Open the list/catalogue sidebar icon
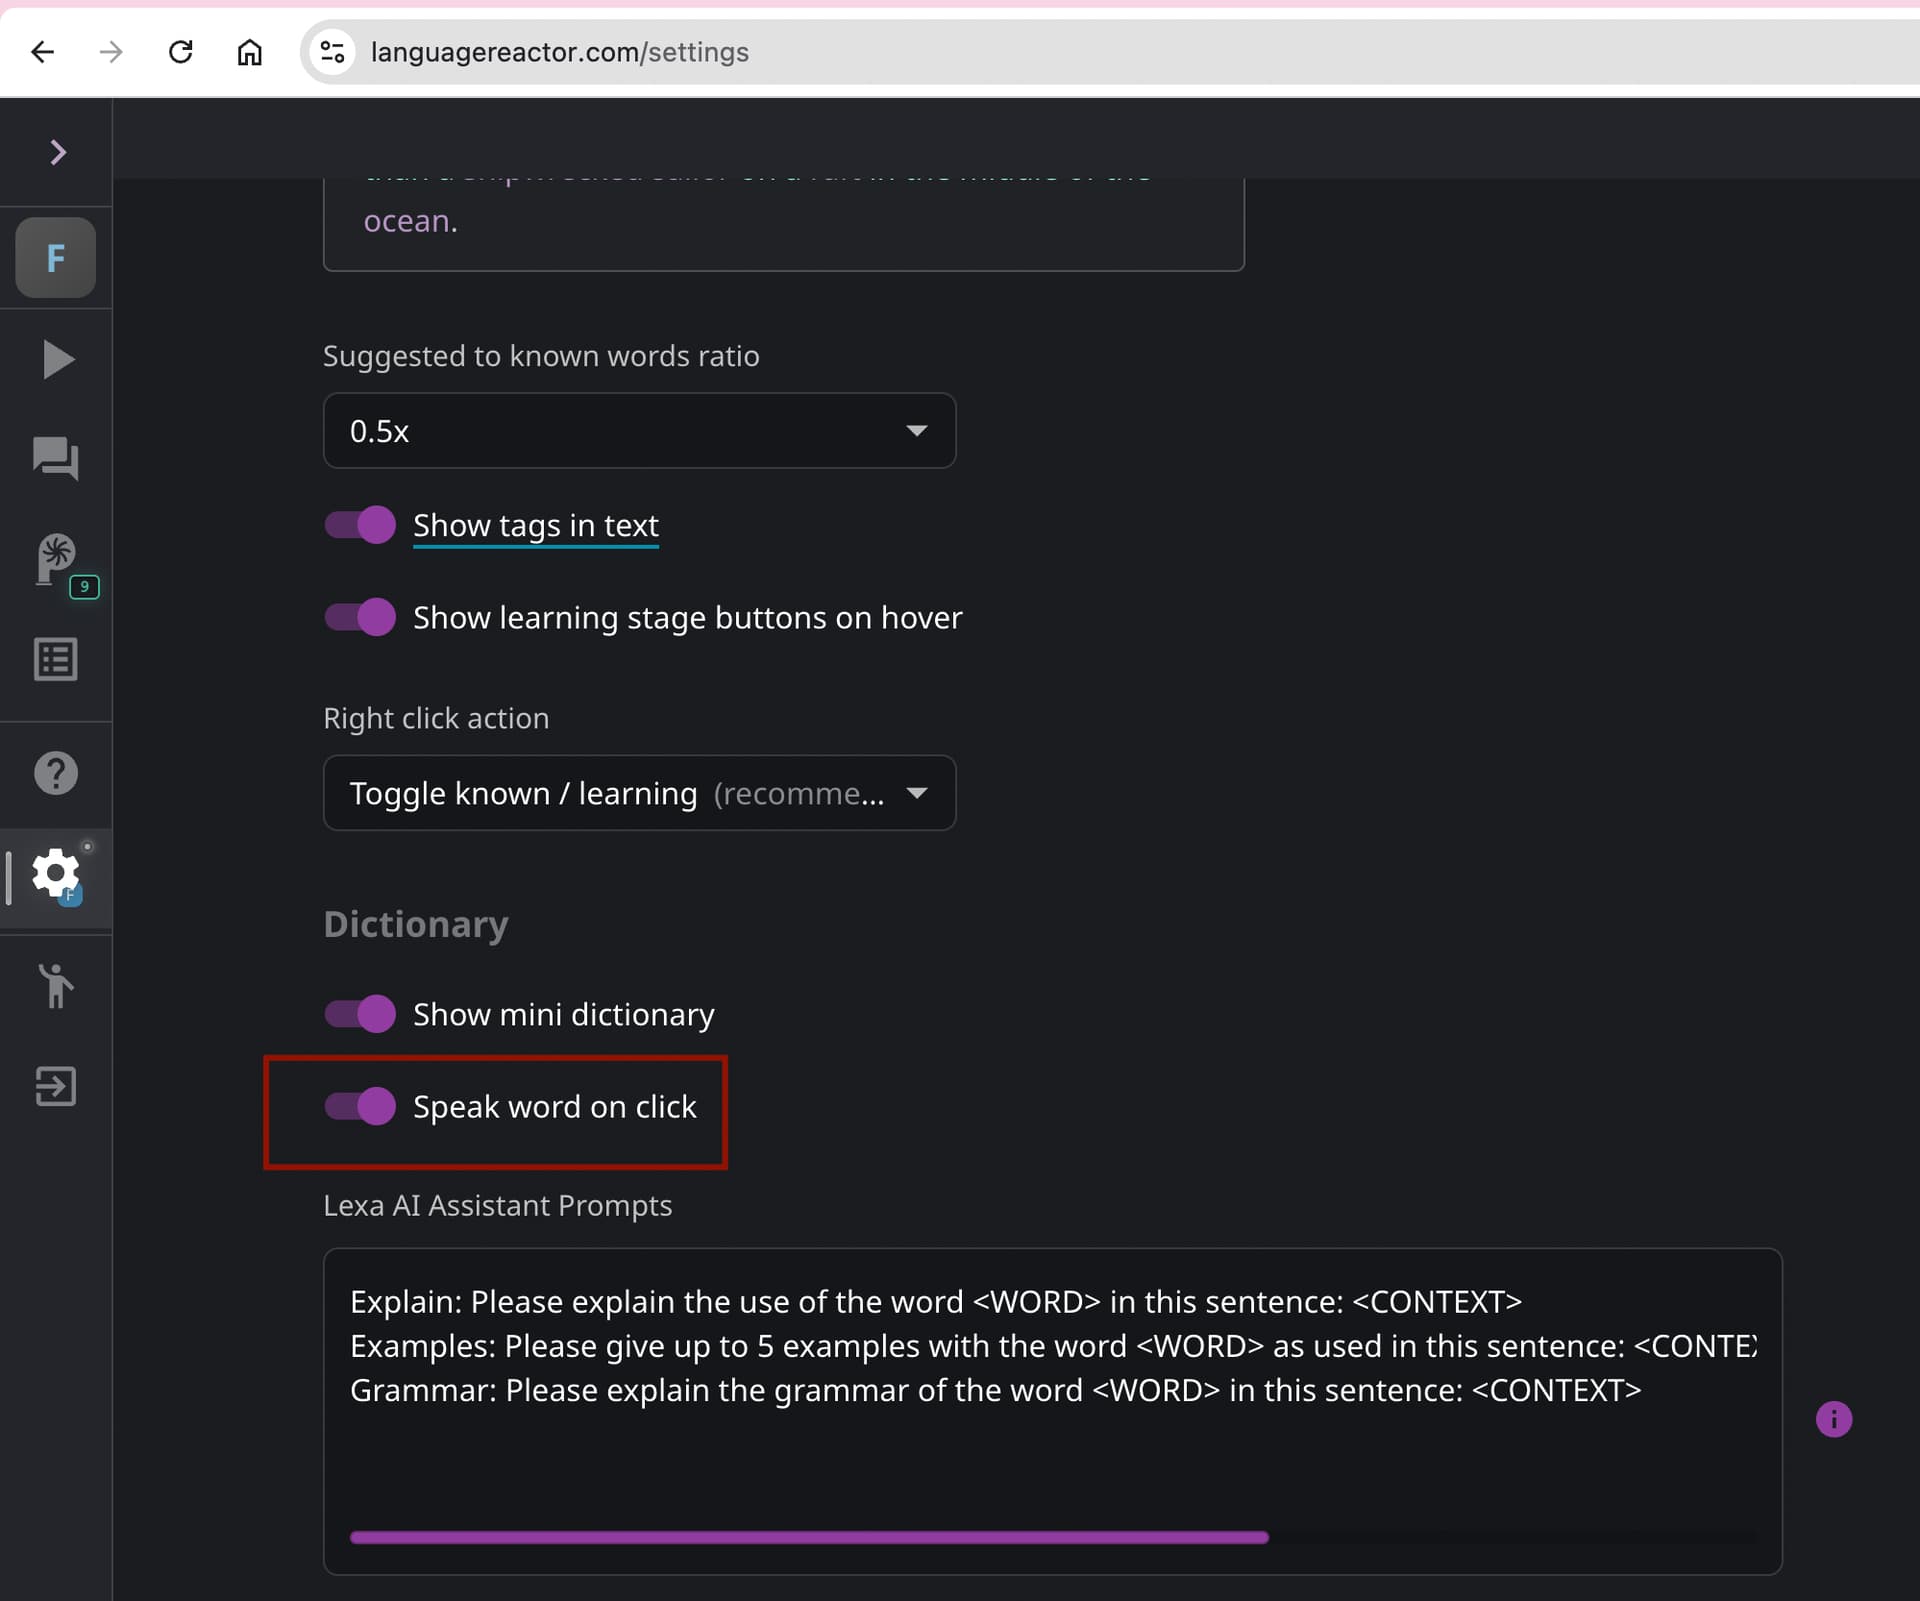The image size is (1920, 1601). (56, 660)
